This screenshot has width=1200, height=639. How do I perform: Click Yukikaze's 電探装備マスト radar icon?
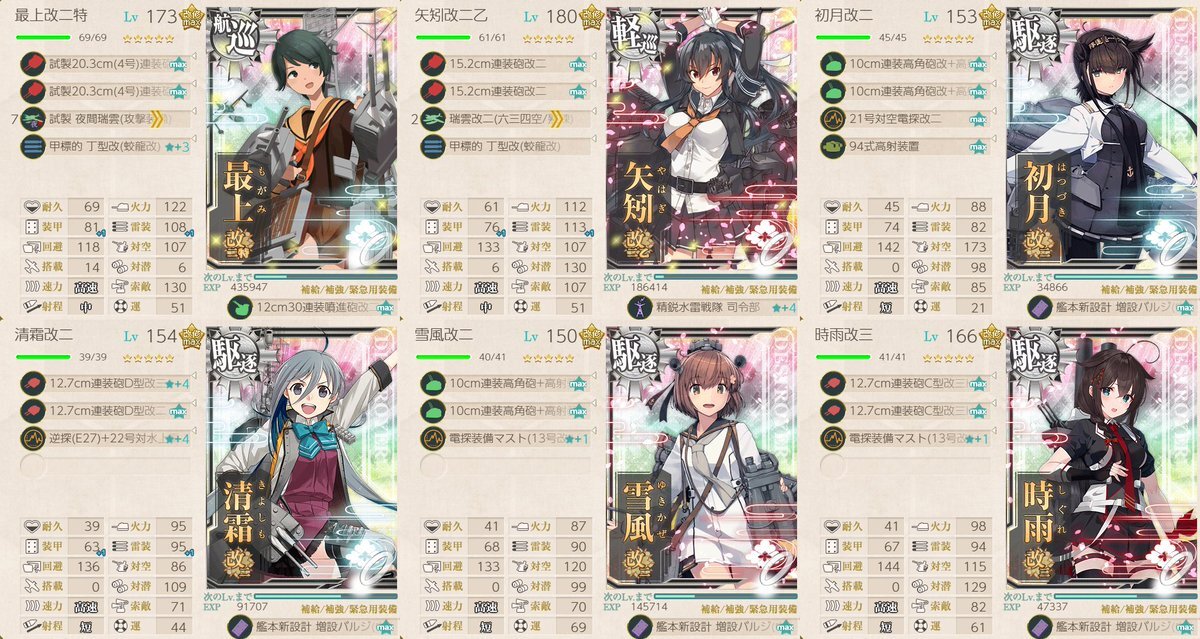pyautogui.click(x=431, y=437)
